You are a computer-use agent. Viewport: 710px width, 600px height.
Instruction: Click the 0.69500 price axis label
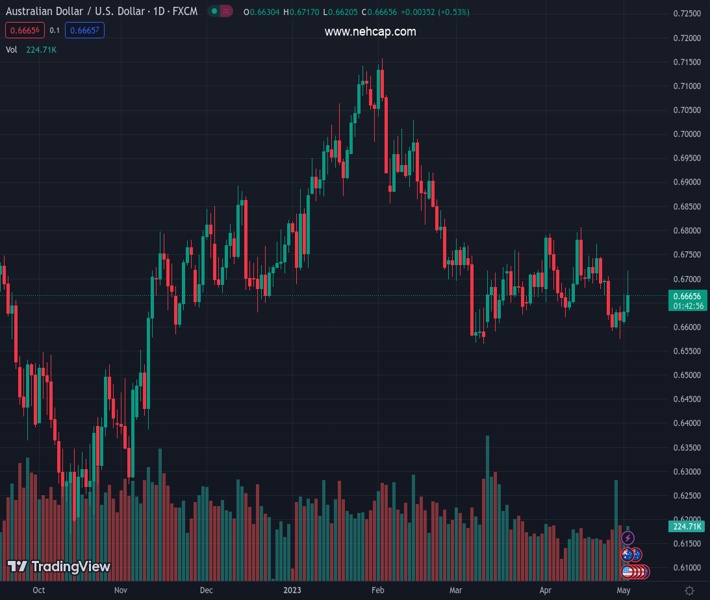coord(687,158)
